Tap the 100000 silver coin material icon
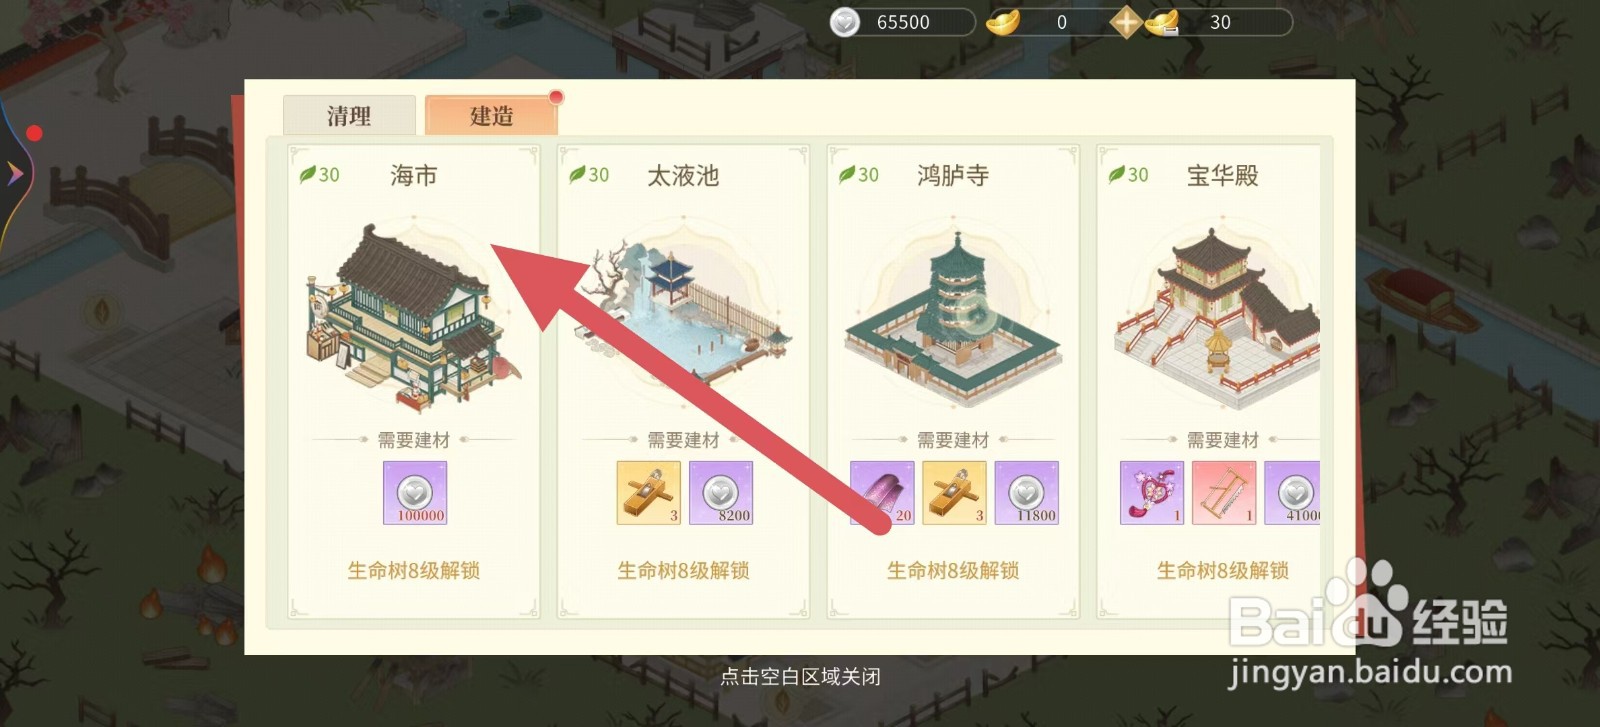The image size is (1600, 727). [x=415, y=493]
